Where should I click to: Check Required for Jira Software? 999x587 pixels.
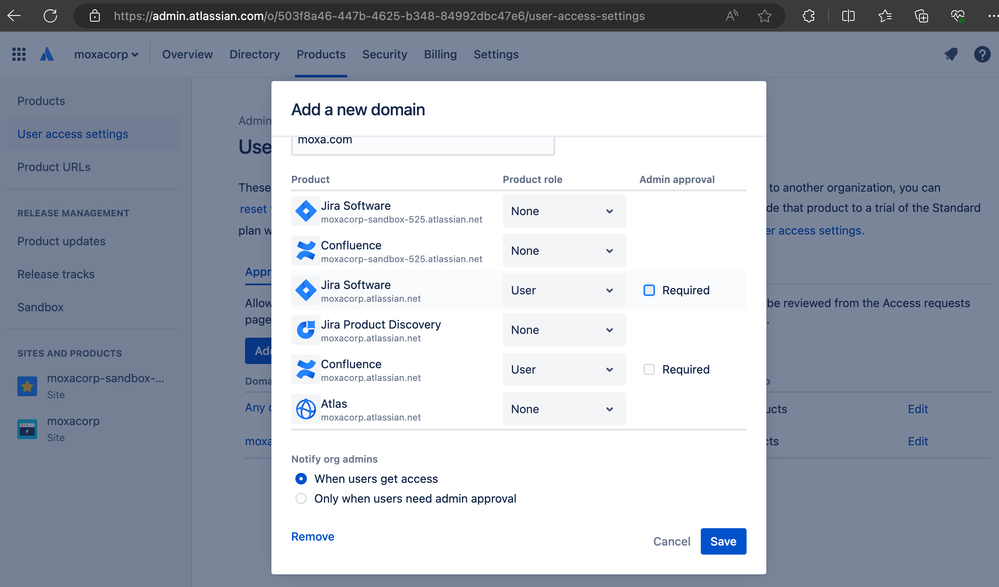click(649, 290)
